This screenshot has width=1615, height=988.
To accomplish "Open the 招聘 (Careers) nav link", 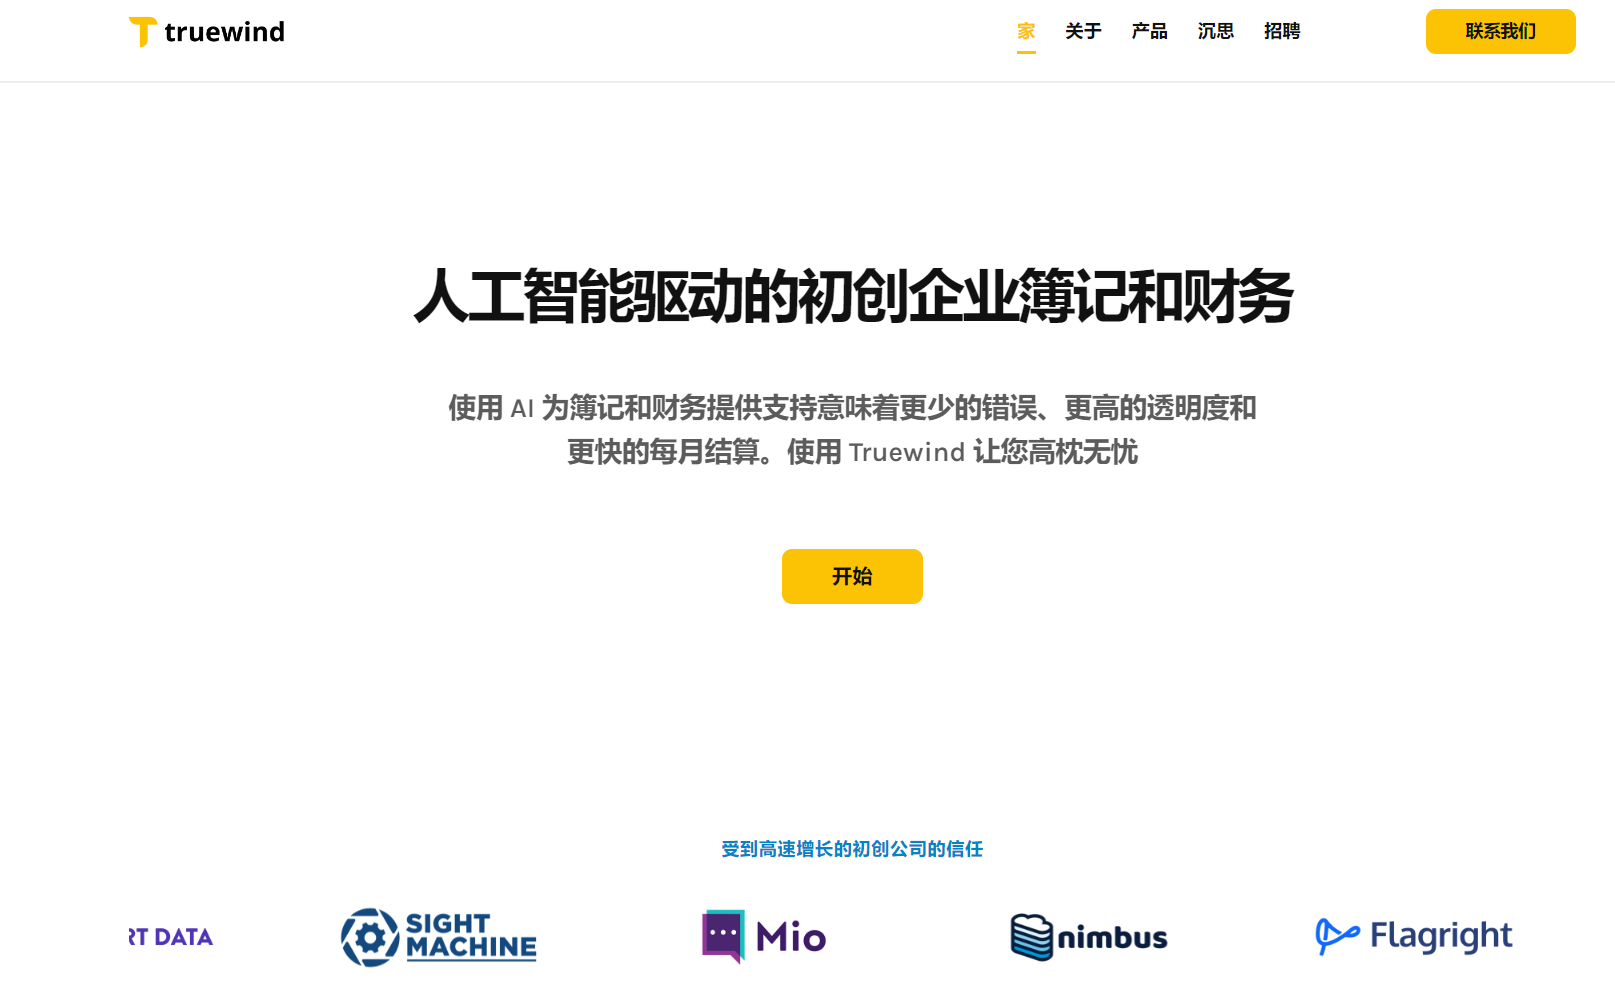I will pyautogui.click(x=1282, y=31).
